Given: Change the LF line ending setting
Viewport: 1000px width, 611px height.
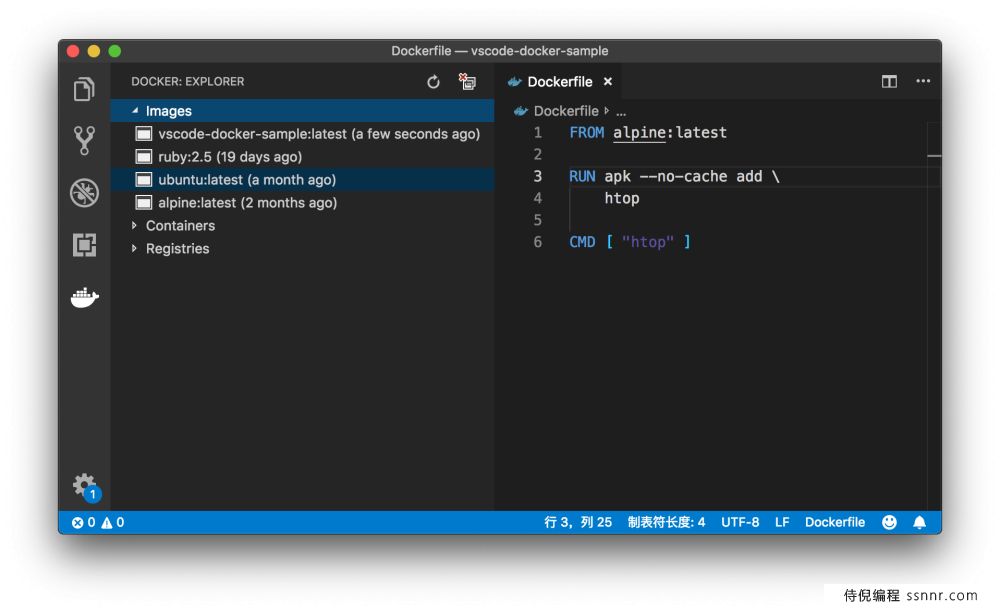Looking at the screenshot, I should pyautogui.click(x=782, y=522).
